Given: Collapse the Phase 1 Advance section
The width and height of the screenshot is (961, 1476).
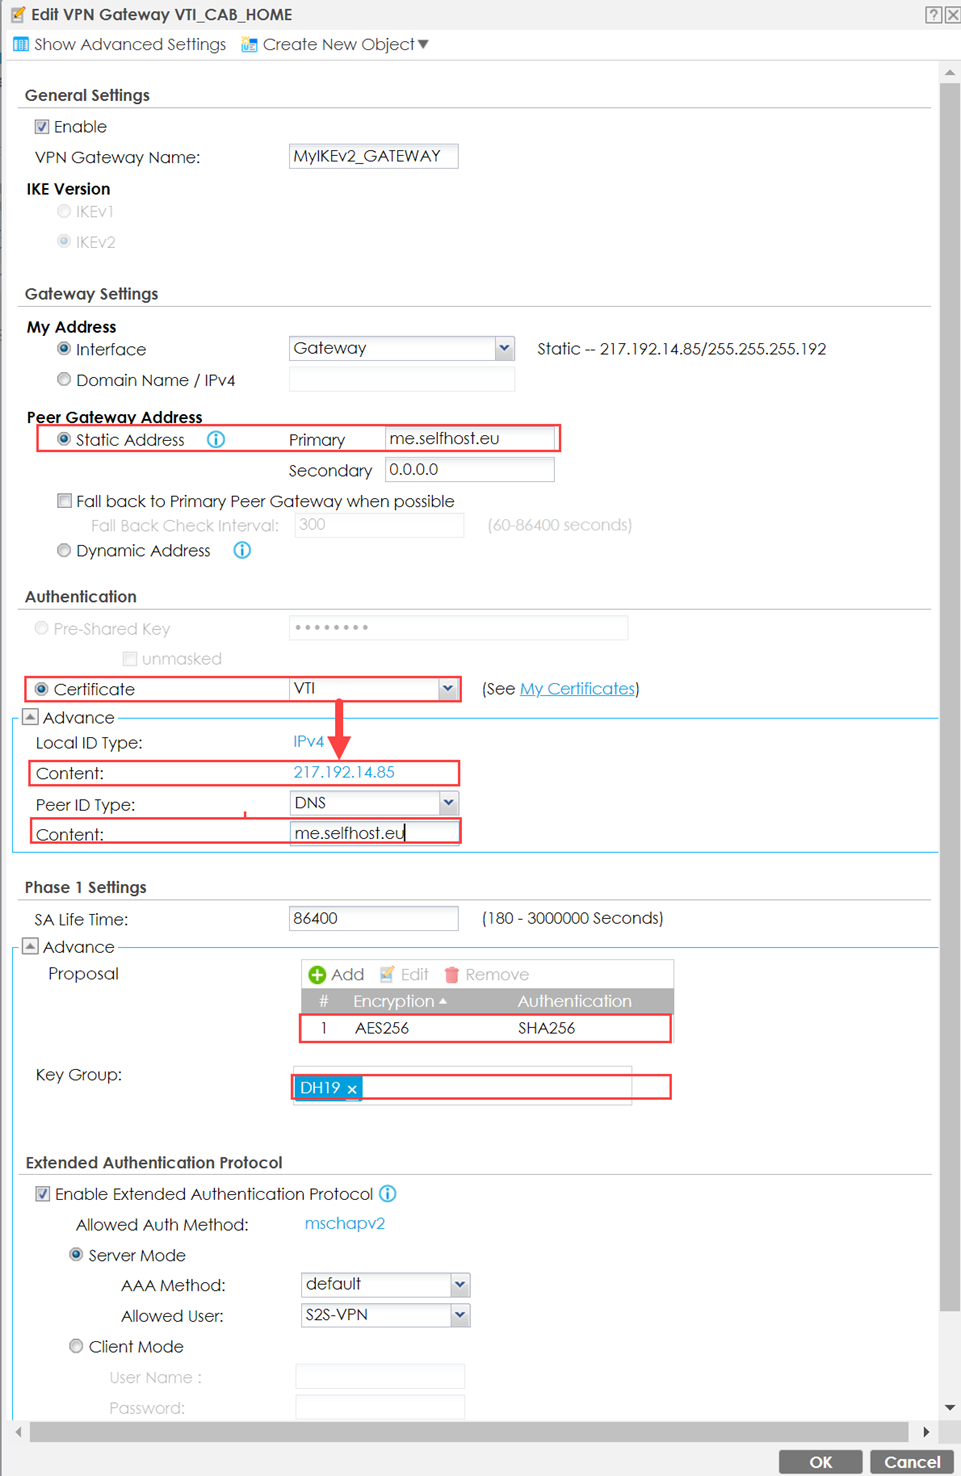Looking at the screenshot, I should [x=29, y=946].
